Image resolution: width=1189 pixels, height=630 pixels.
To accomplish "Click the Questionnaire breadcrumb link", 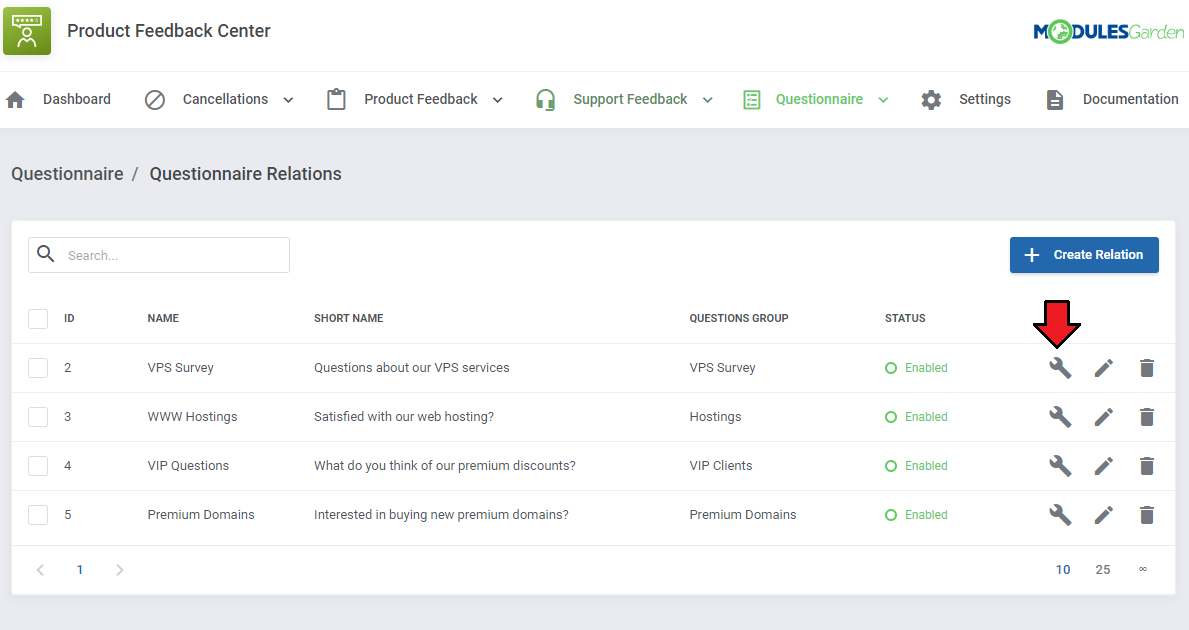I will click(x=67, y=174).
